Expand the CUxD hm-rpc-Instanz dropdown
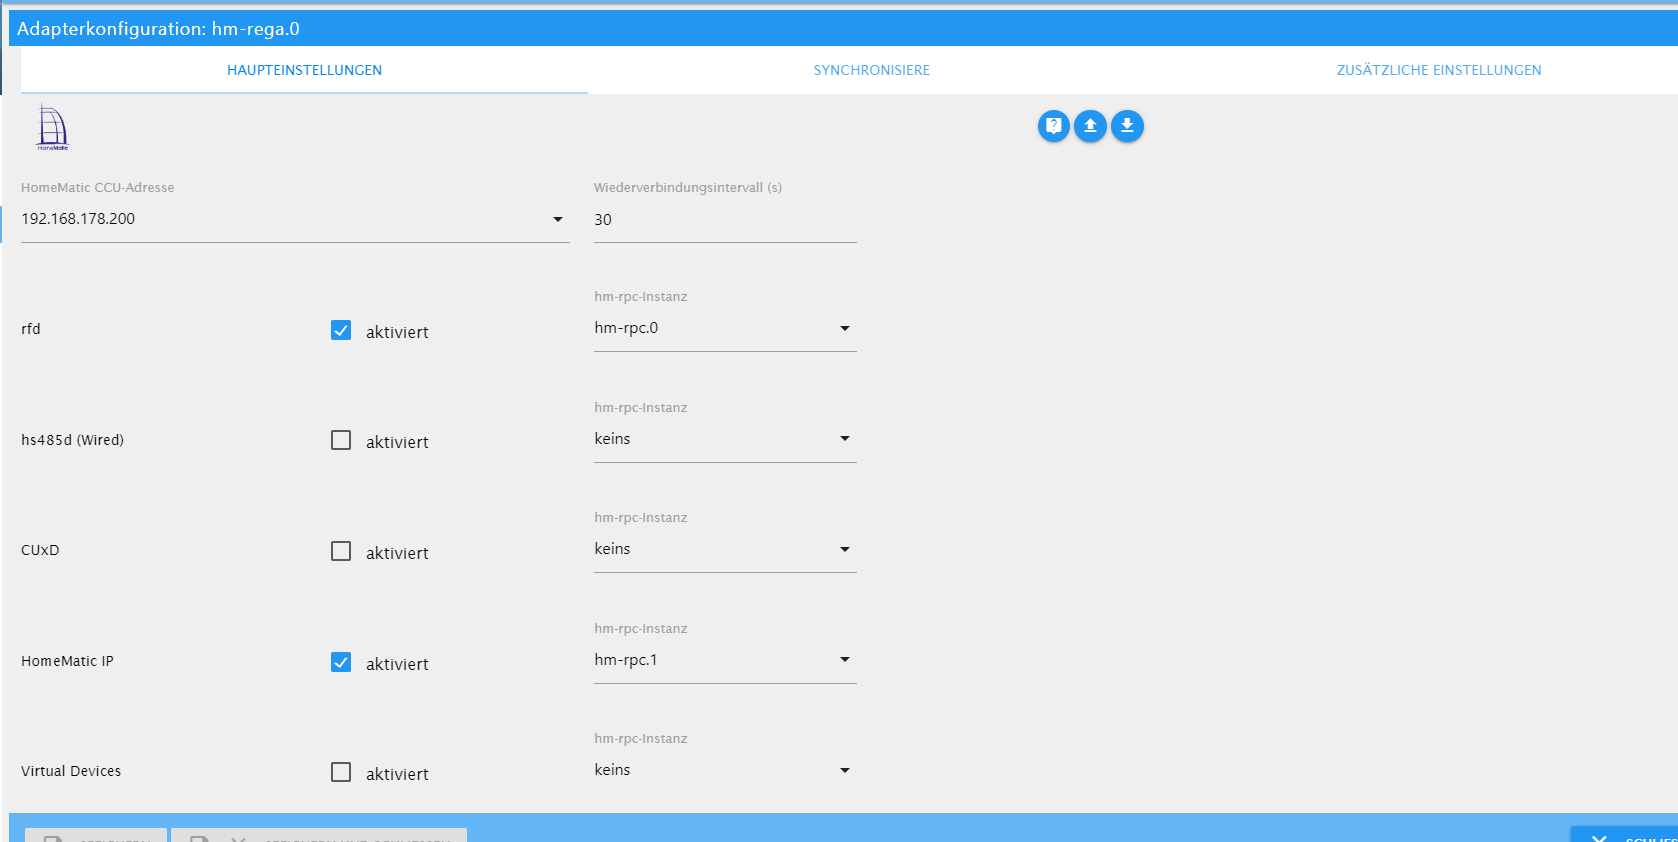This screenshot has height=842, width=1678. tap(725, 549)
